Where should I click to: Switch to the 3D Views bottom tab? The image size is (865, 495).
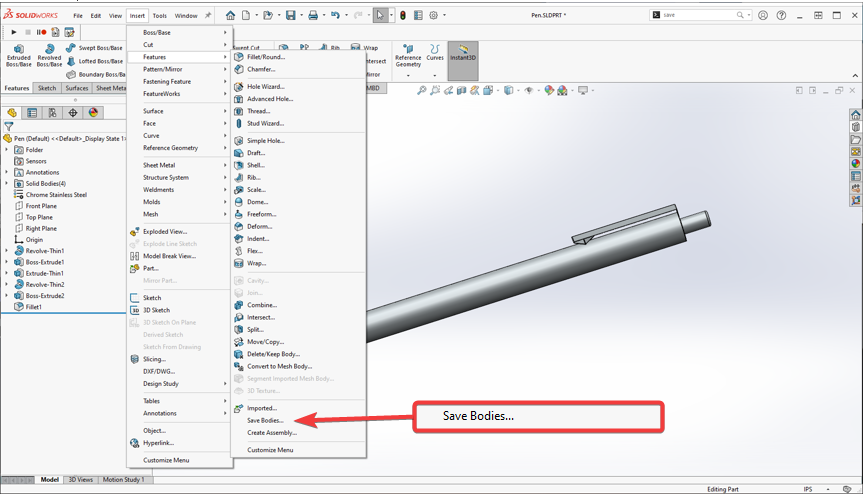(x=81, y=480)
